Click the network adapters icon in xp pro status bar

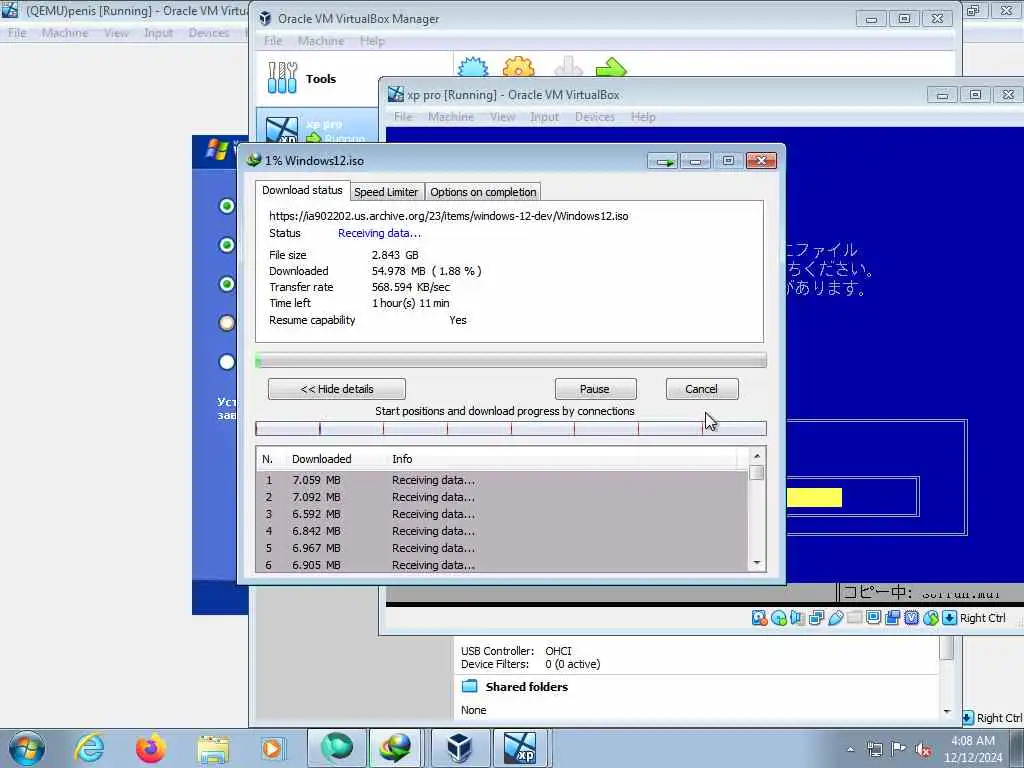(816, 618)
